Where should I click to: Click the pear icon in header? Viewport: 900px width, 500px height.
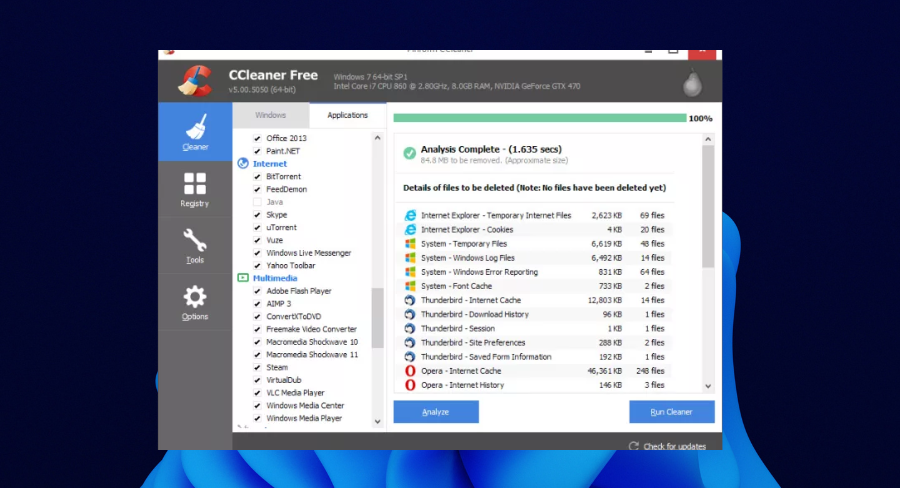pos(692,82)
